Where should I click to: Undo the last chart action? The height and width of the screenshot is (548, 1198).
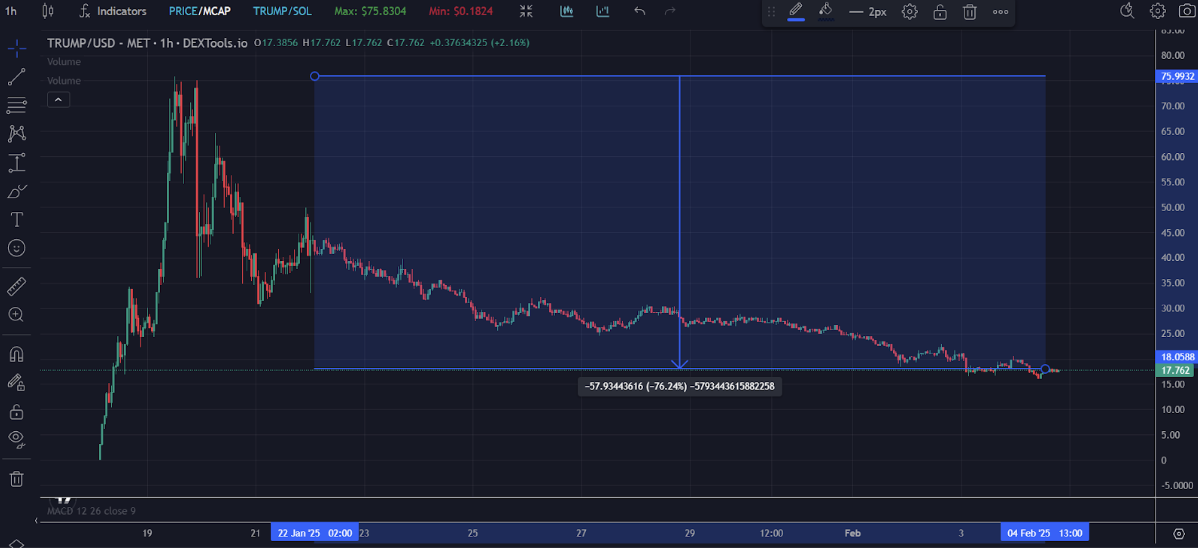coord(640,11)
